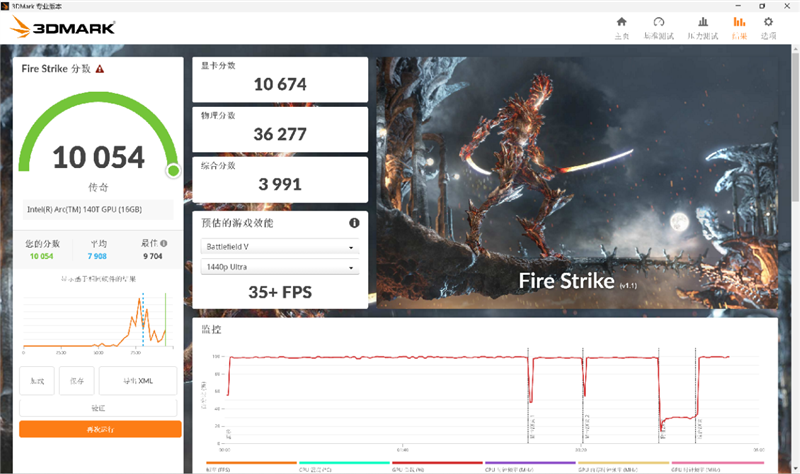The height and width of the screenshot is (474, 800).
Task: Click the red warning triangle beside Fire Strike score
Action: click(100, 69)
